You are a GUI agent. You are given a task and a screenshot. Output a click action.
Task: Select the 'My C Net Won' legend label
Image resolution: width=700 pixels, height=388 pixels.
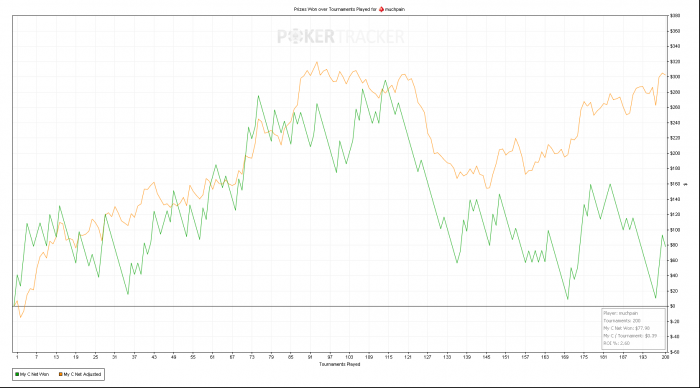(x=34, y=374)
